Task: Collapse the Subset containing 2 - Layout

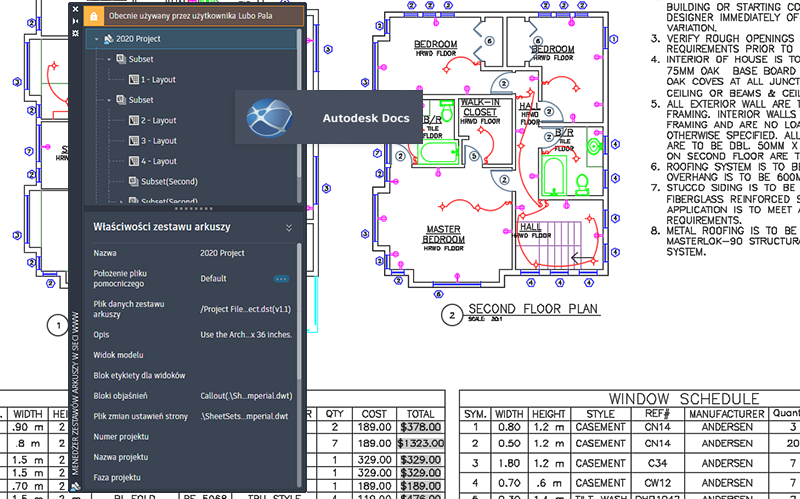Action: tap(109, 100)
